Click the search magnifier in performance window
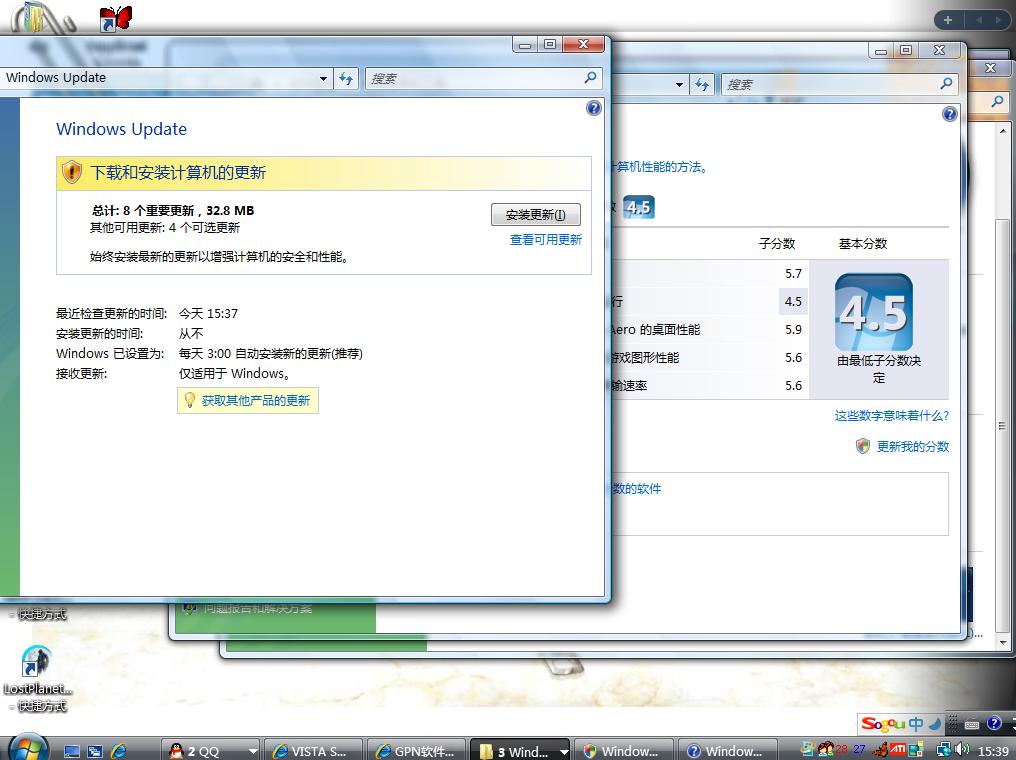 tap(946, 84)
